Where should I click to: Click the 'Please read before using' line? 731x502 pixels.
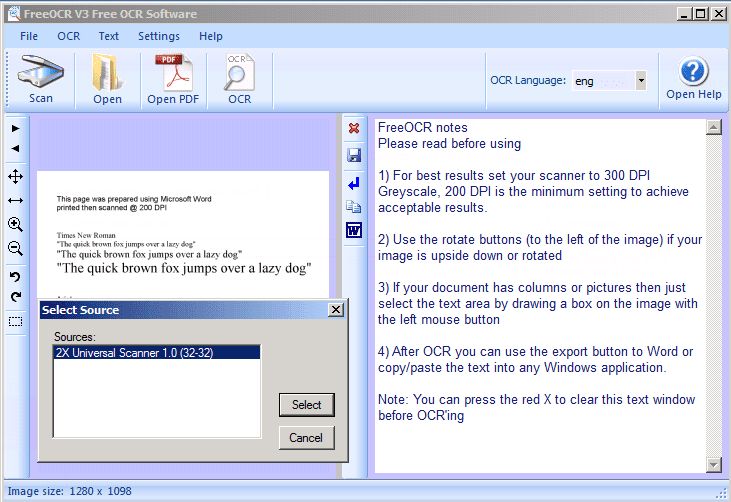[x=449, y=144]
